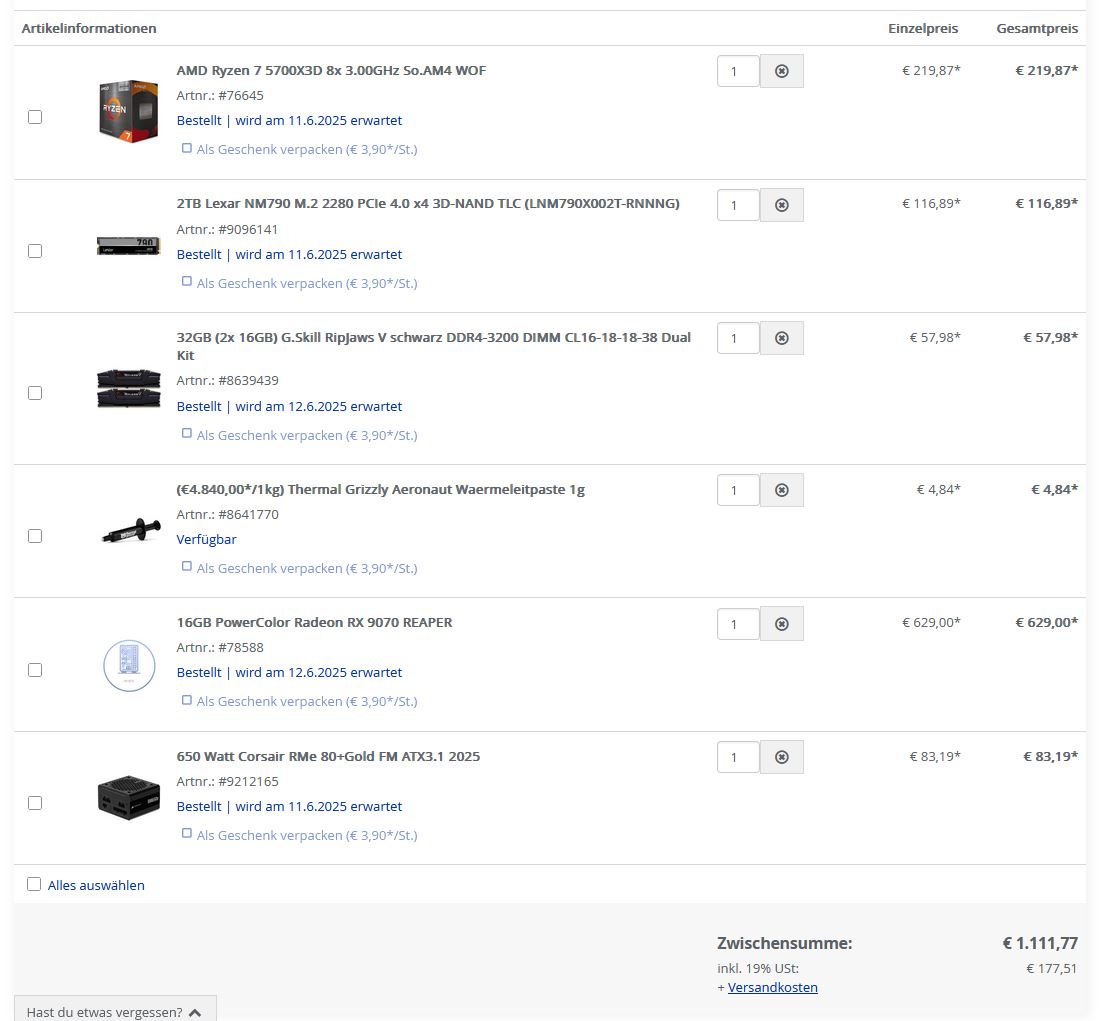Select the PowerColor Radeon RX 9070 row checkbox
This screenshot has height=1021, width=1099.
pyautogui.click(x=35, y=670)
